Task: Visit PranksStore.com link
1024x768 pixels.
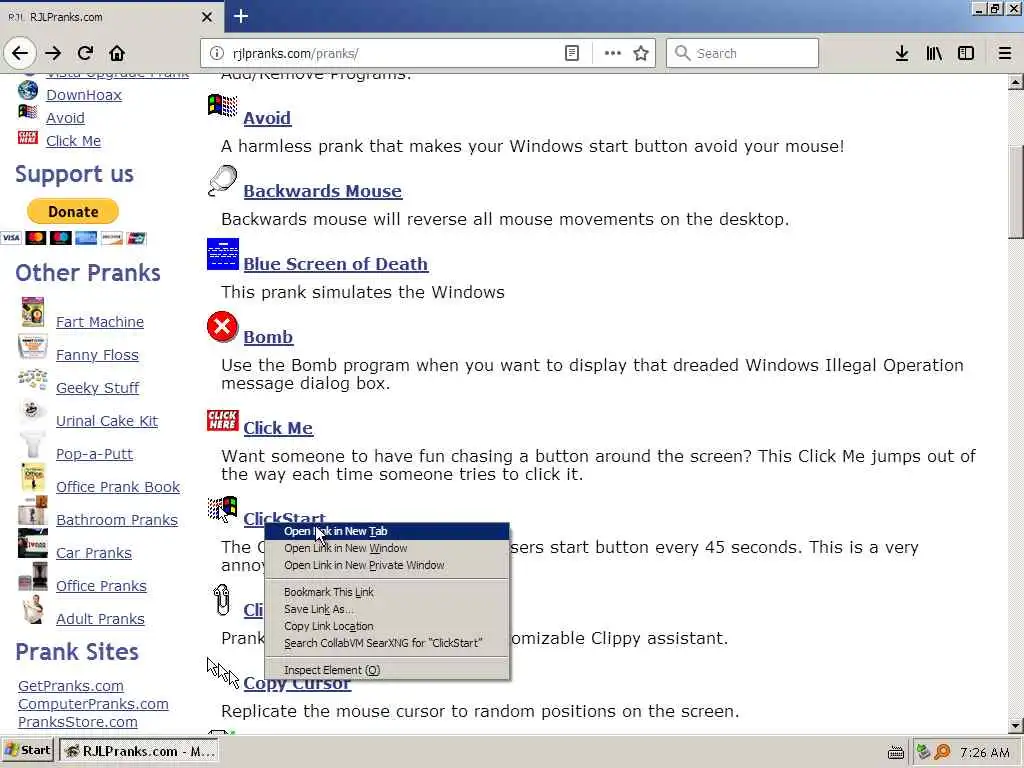Action: click(x=78, y=722)
